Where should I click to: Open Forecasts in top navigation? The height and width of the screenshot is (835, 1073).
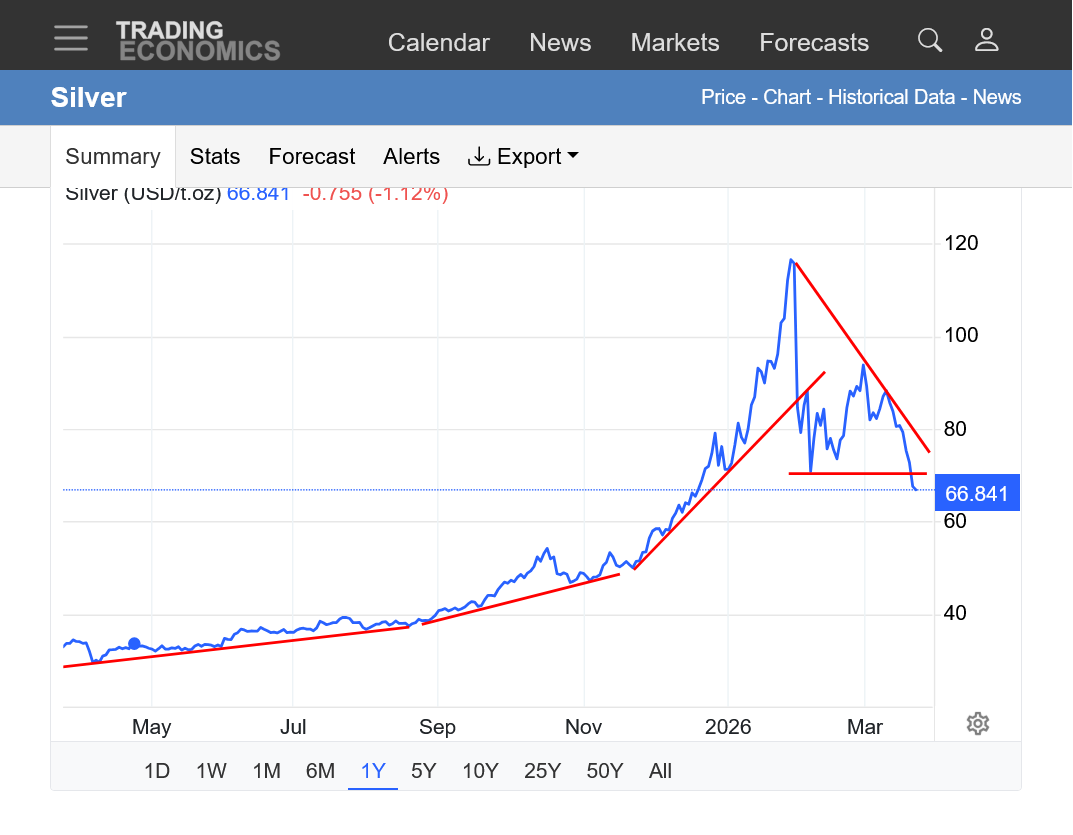pos(814,43)
